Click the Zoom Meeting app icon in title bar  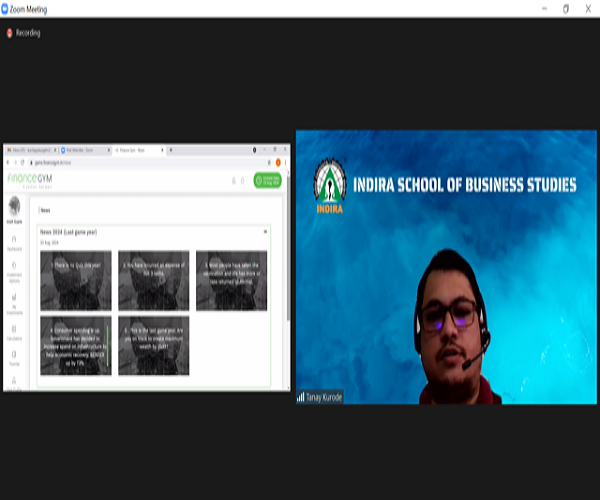pyautogui.click(x=5, y=9)
